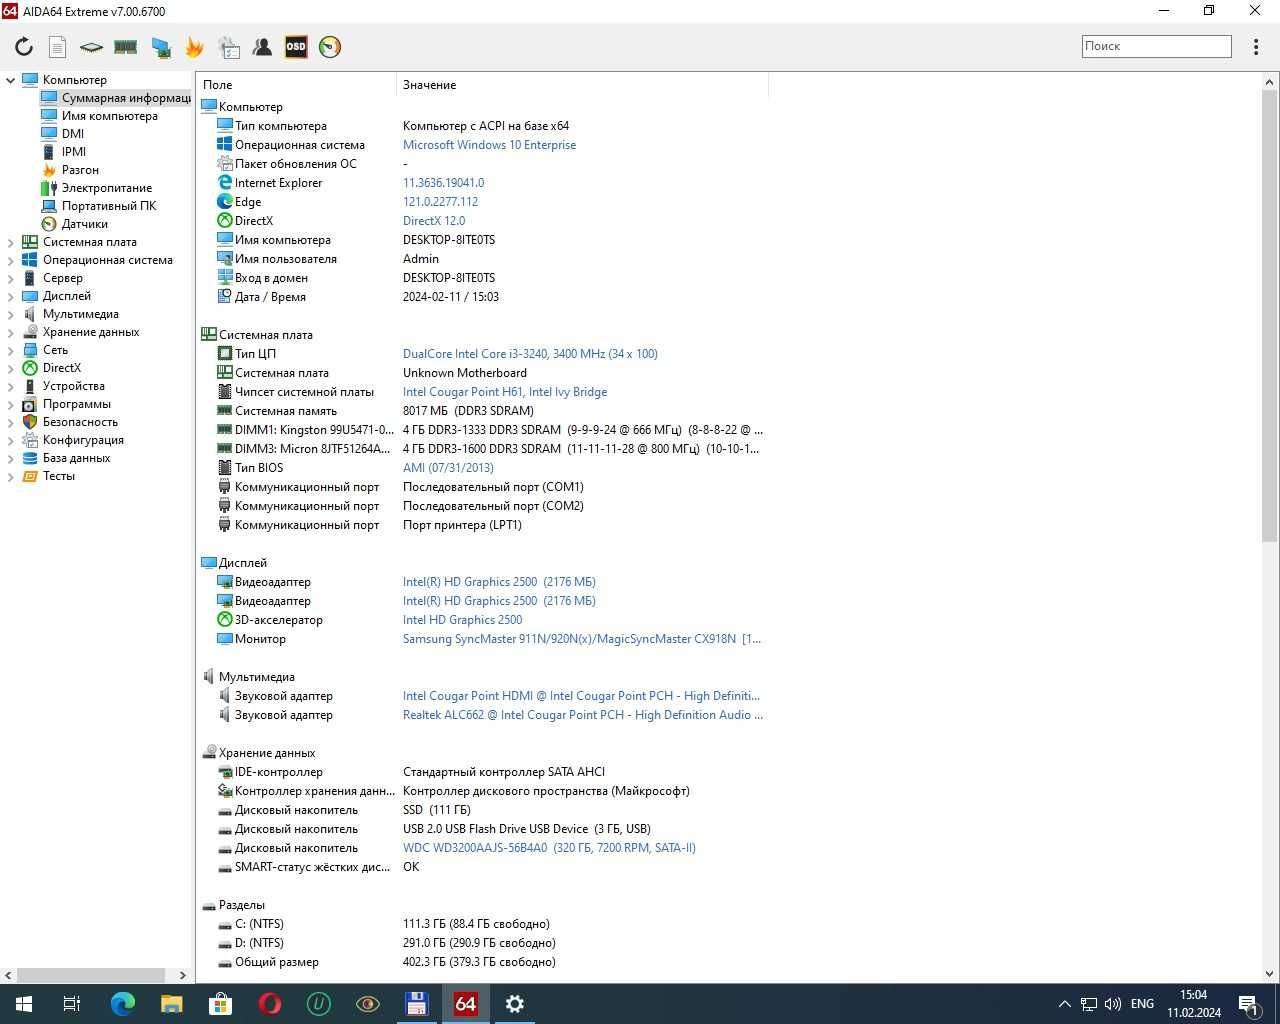Select the C: (NTFS) partition row

click(483, 924)
